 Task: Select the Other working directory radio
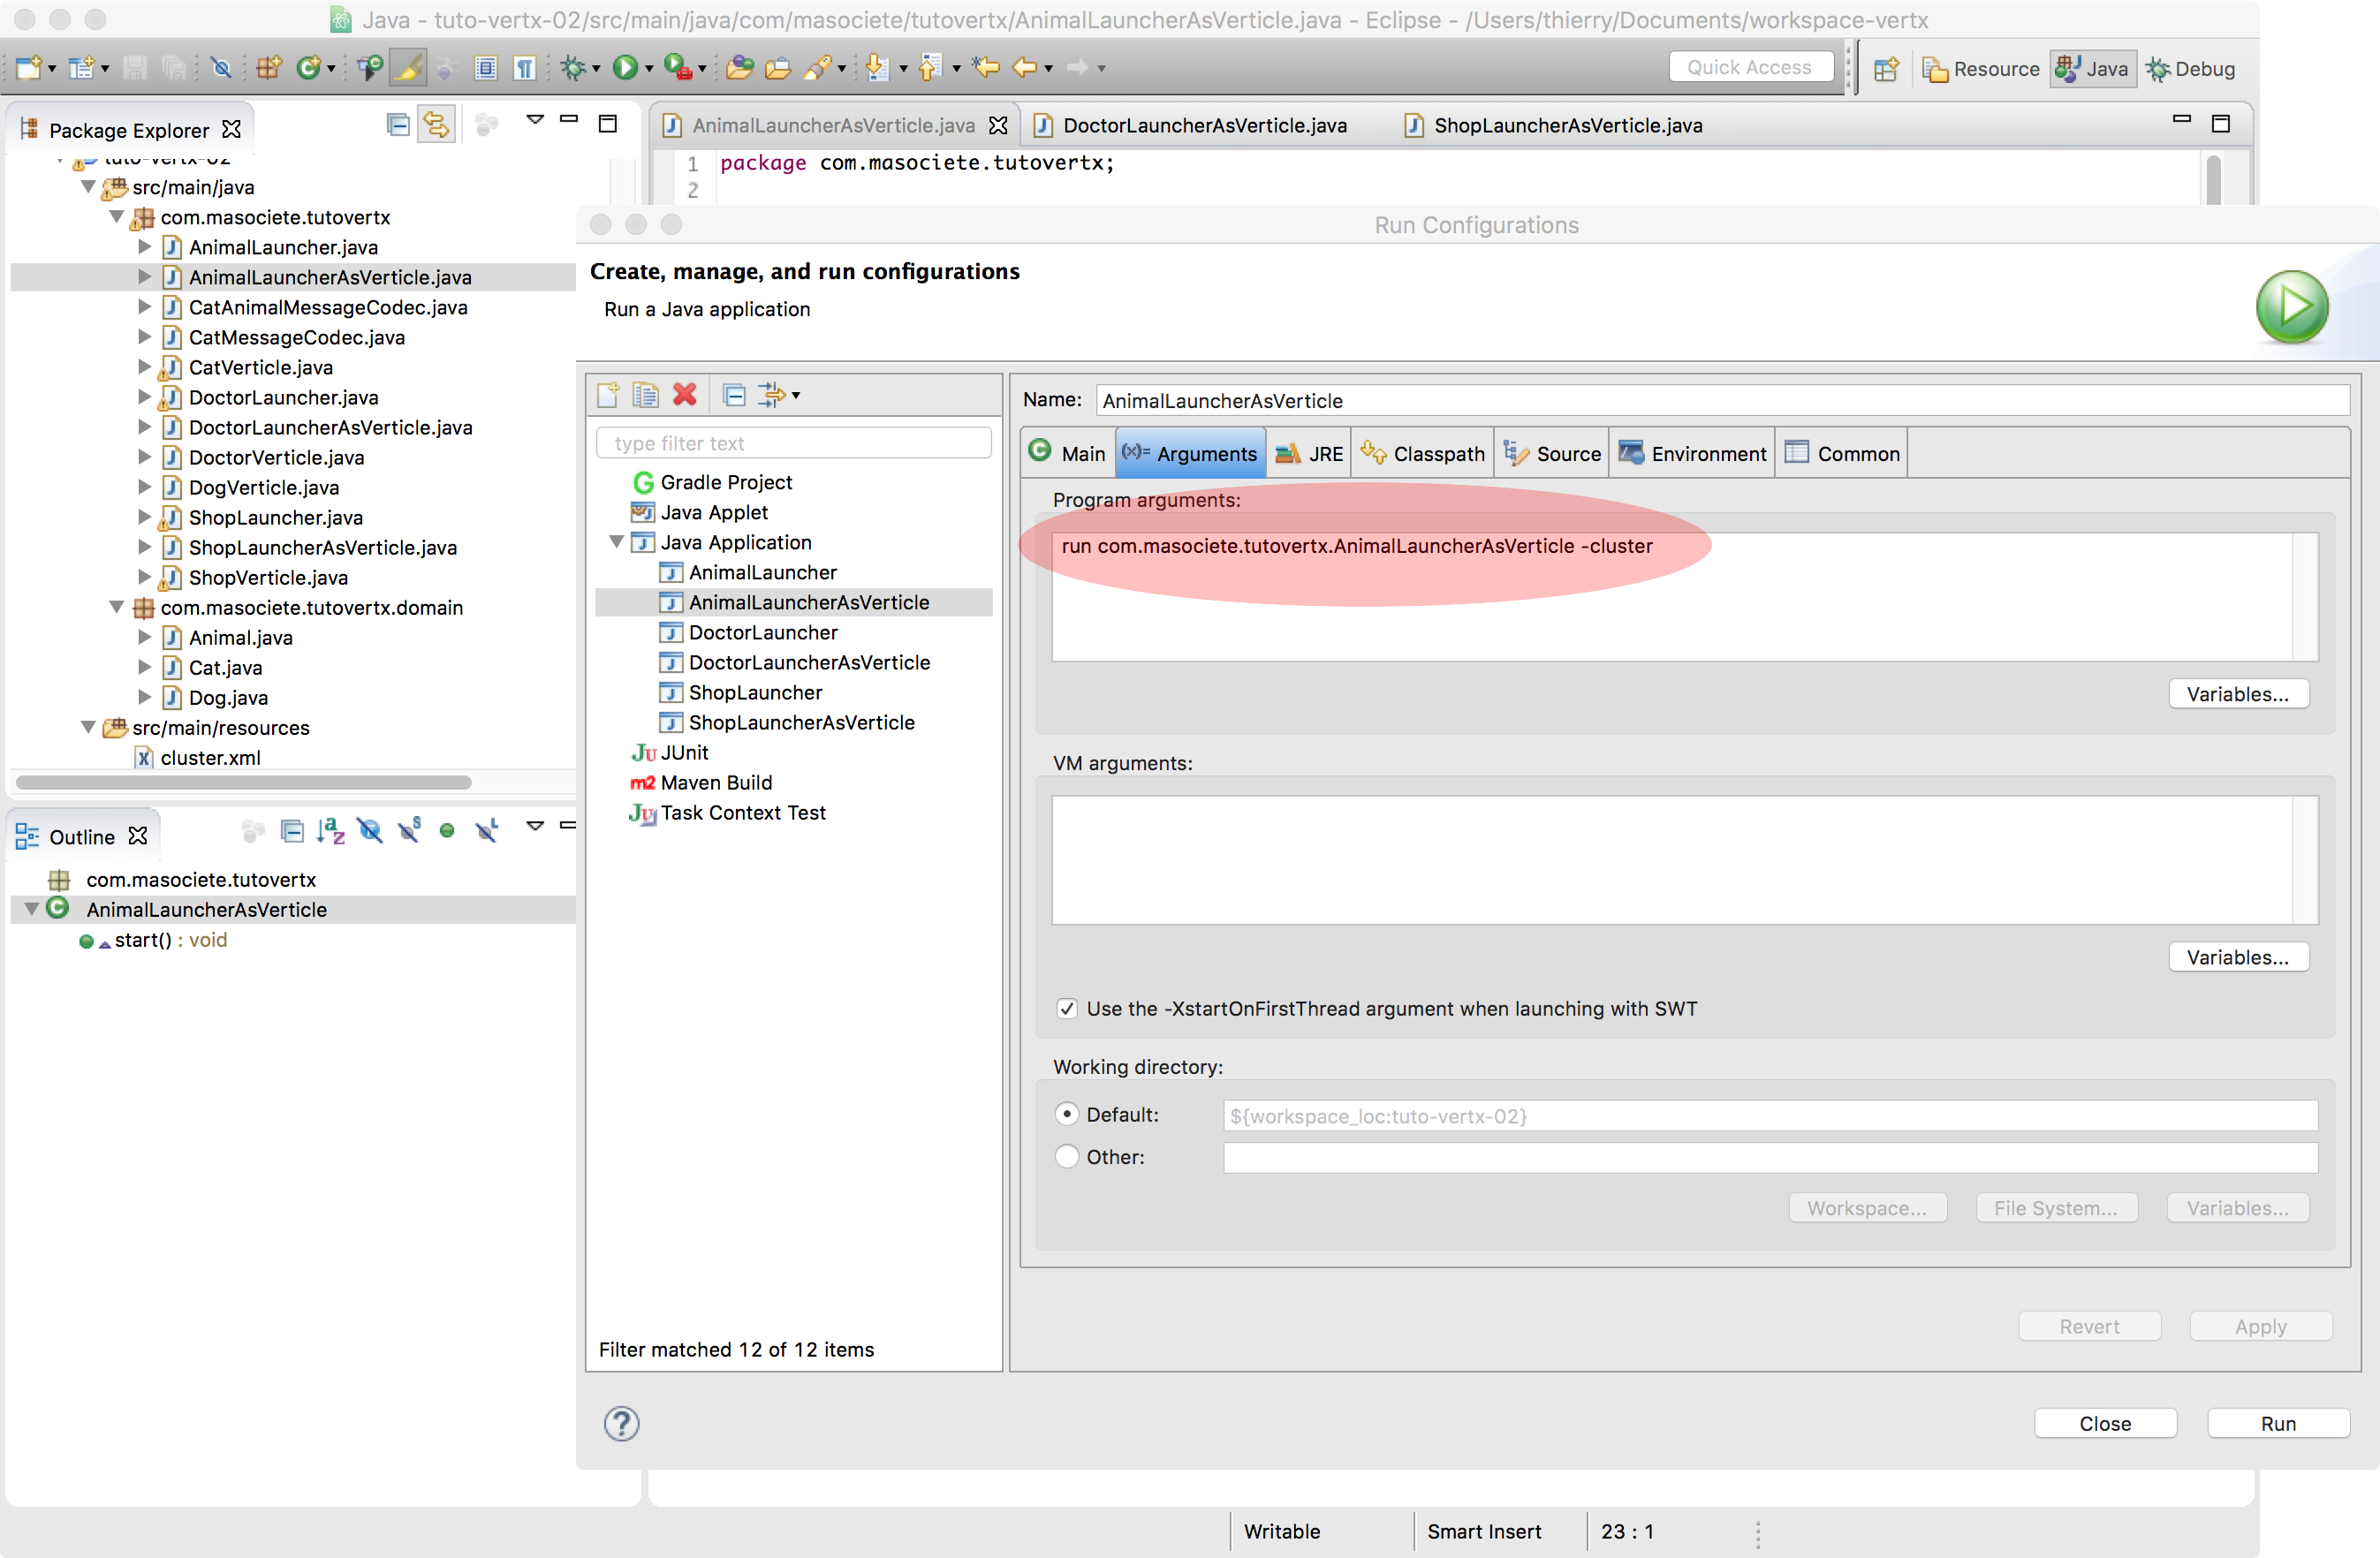[x=1067, y=1156]
